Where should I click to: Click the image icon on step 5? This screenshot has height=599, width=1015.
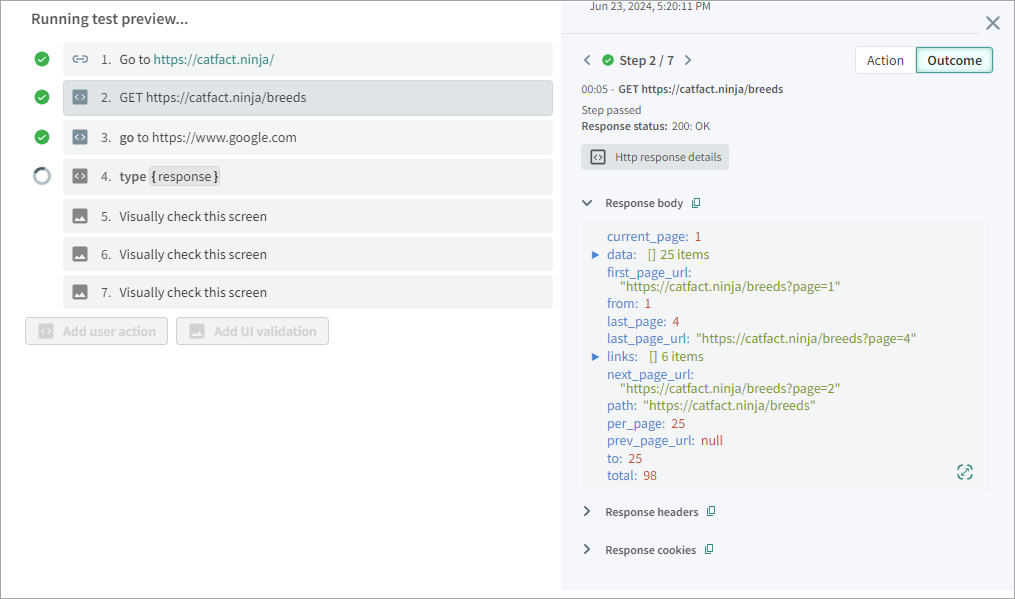[80, 216]
